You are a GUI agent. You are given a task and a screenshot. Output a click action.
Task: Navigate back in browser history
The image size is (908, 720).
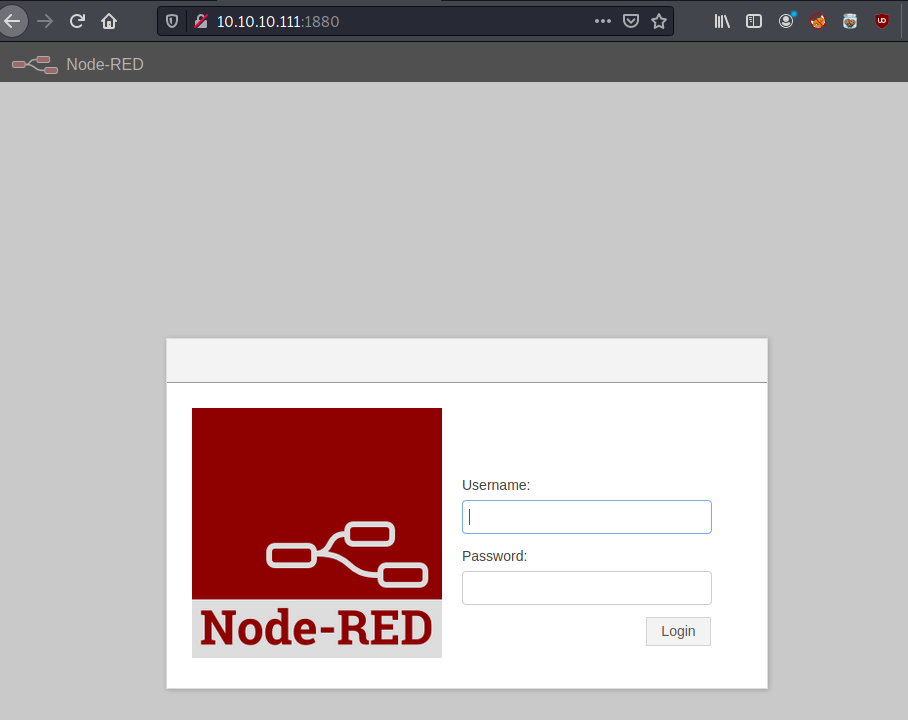tap(13, 20)
